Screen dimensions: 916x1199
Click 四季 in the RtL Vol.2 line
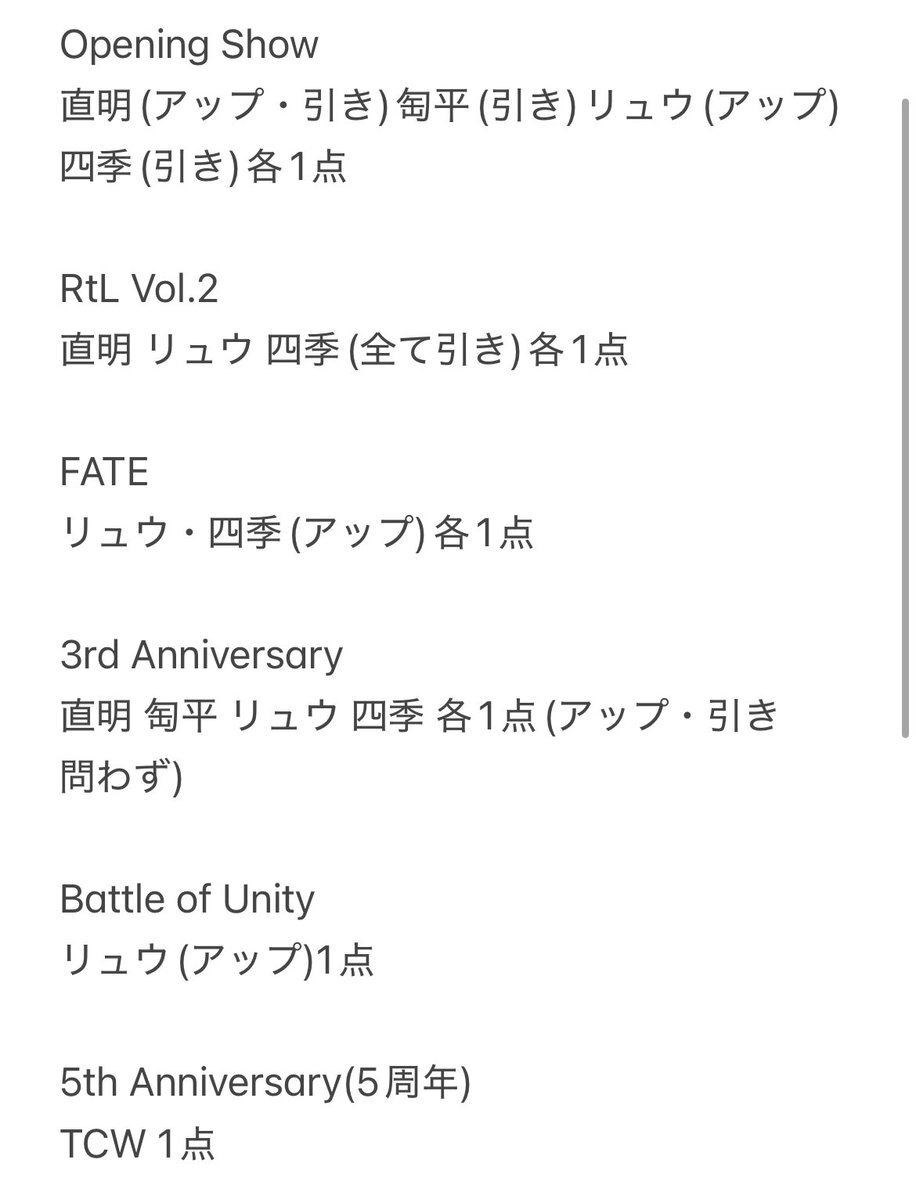(x=303, y=349)
